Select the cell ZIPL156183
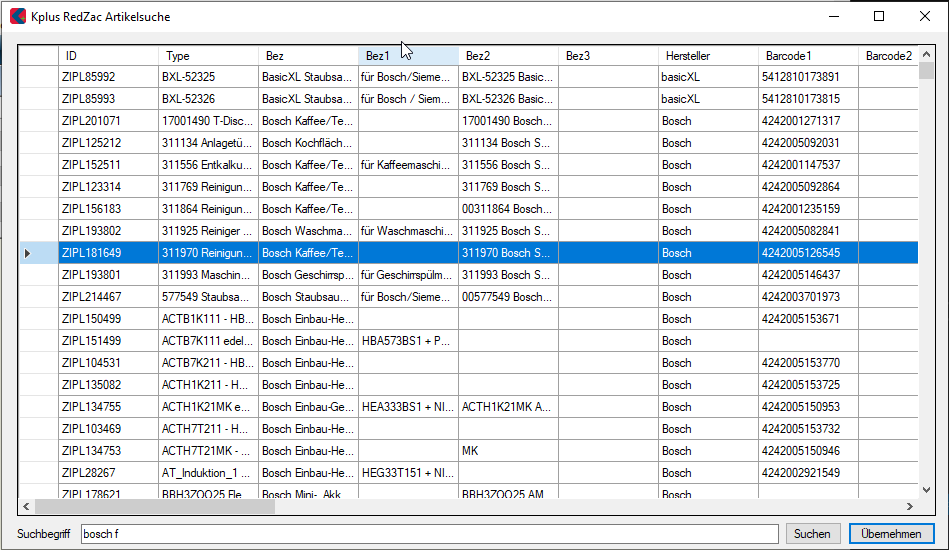949x550 pixels. (108, 209)
